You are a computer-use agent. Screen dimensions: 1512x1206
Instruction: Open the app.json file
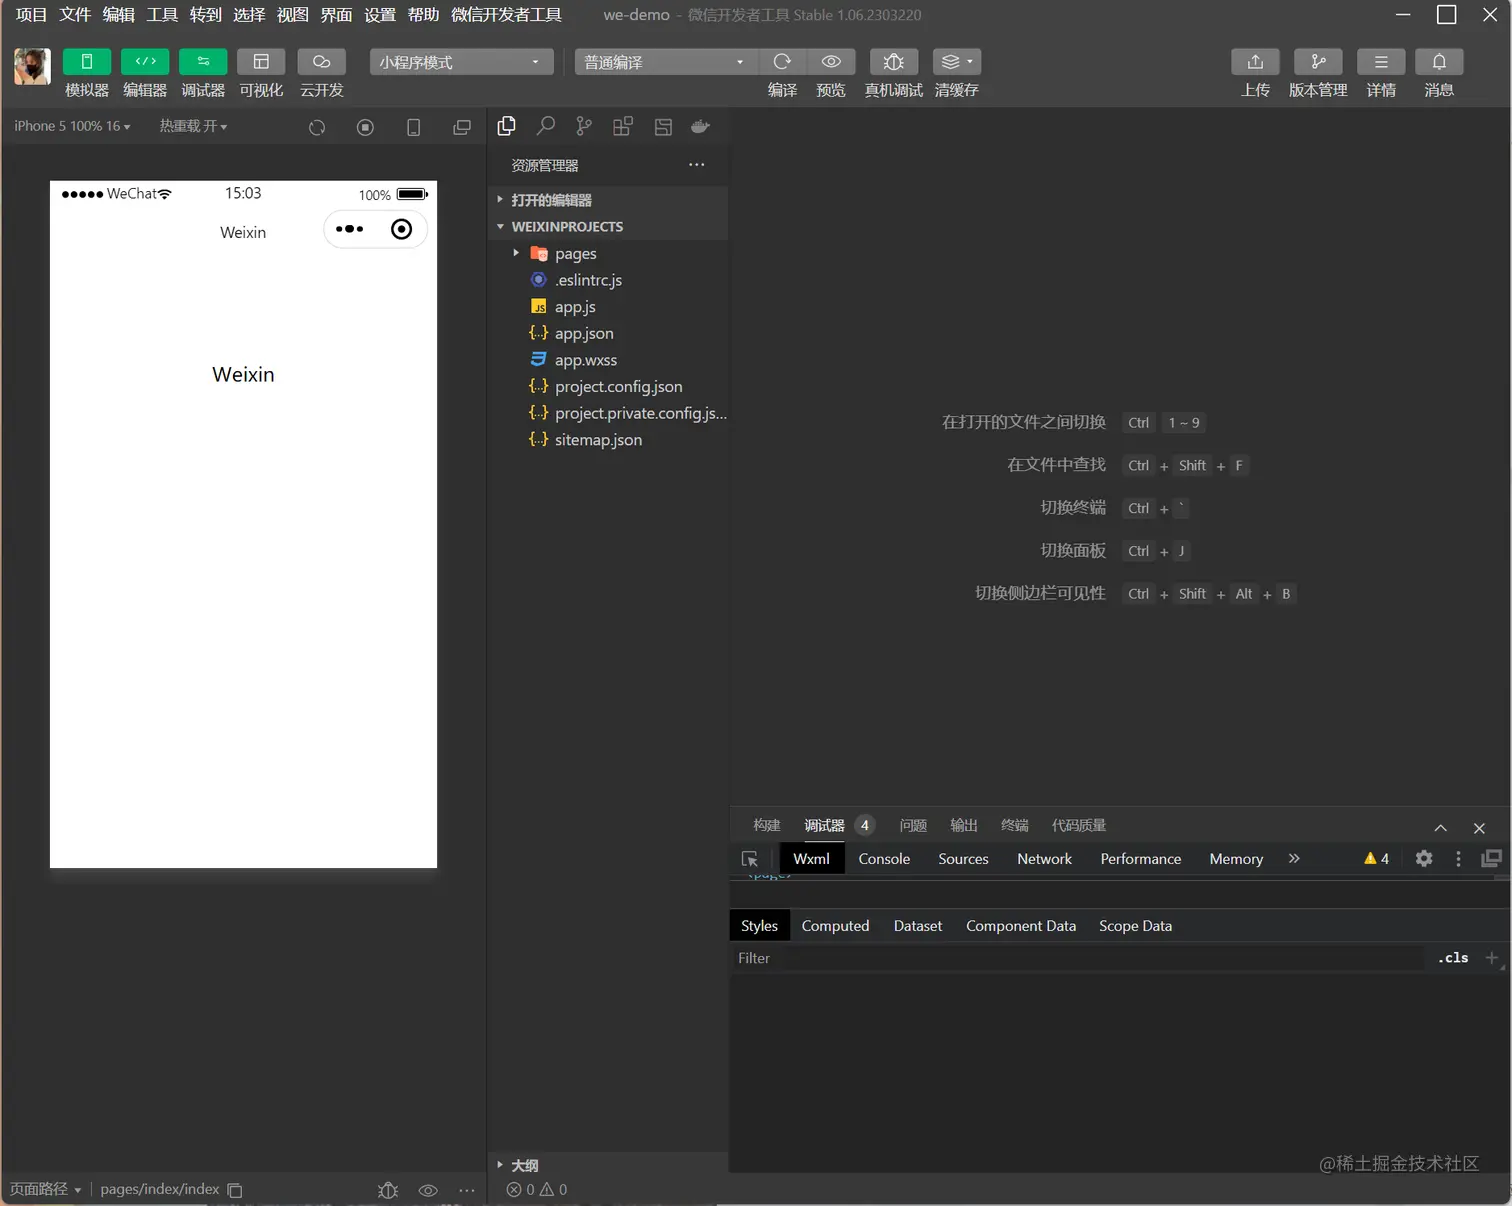(608, 333)
